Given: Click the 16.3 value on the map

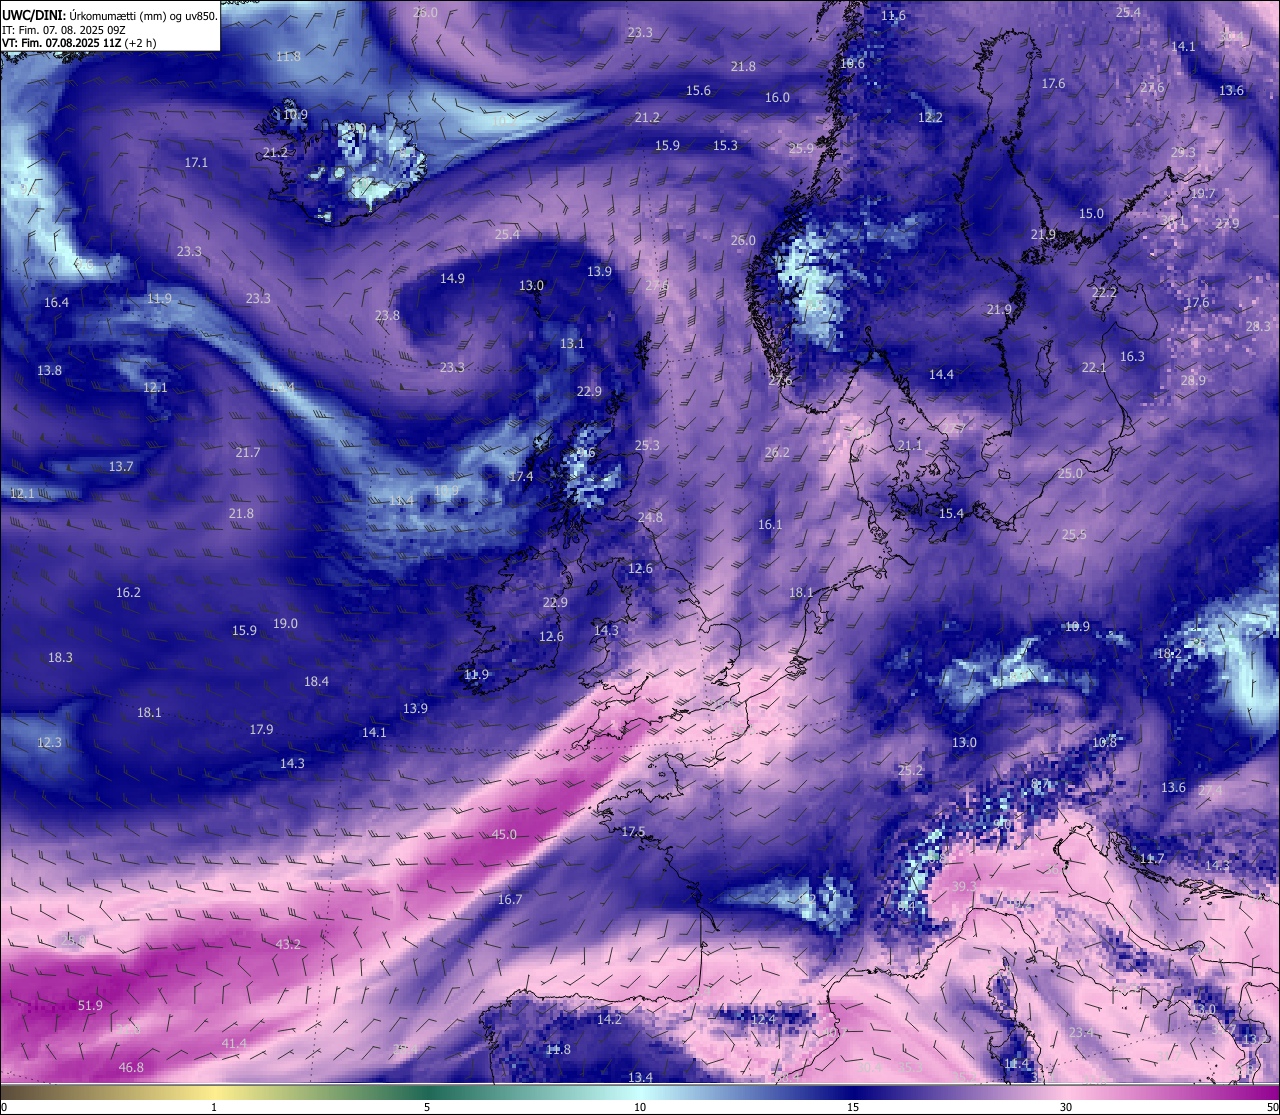Looking at the screenshot, I should 1132,357.
